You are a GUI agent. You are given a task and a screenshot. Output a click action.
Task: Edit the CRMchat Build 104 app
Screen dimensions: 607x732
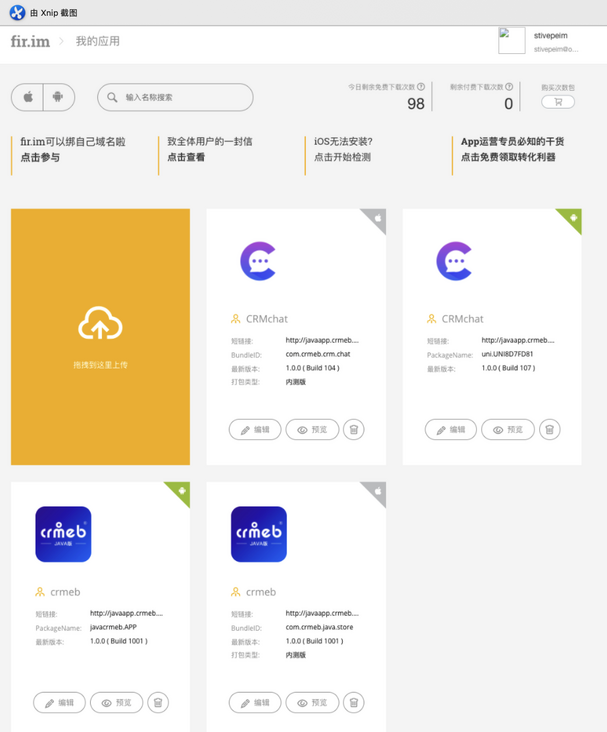coord(255,429)
